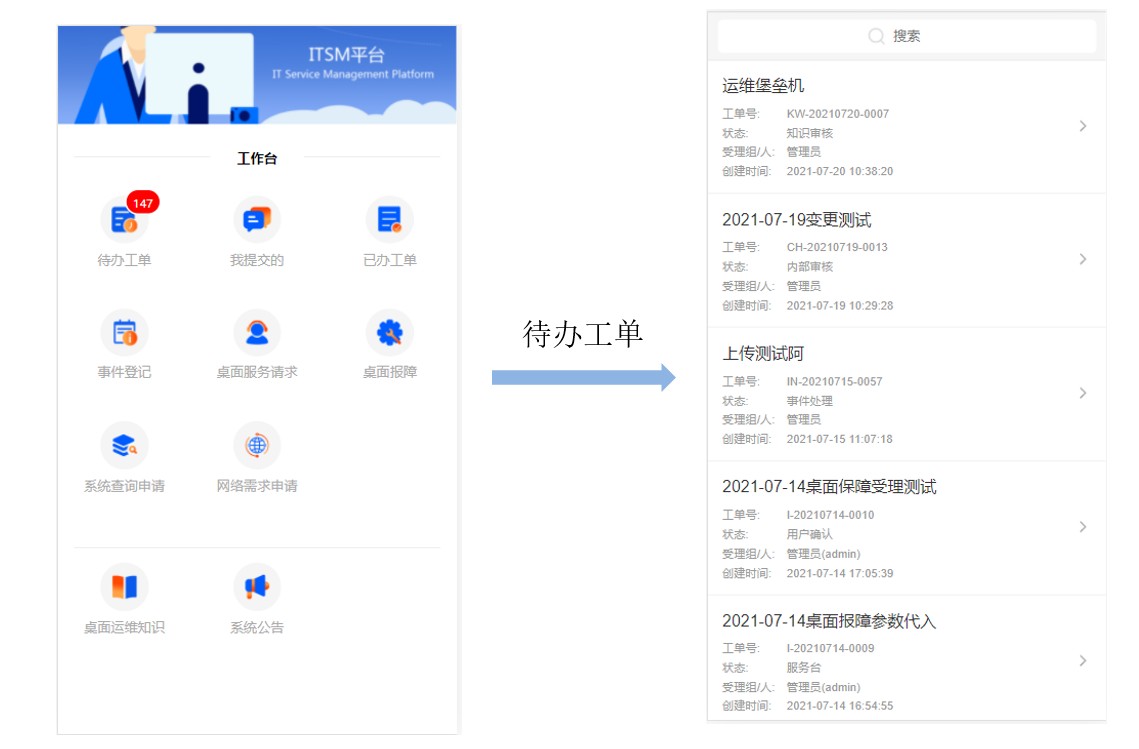The image size is (1139, 749).
Task: Click the 搜索 search field
Action: click(906, 36)
